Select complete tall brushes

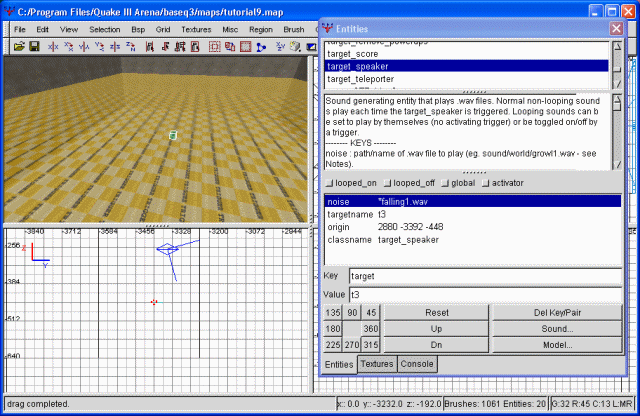pyautogui.click(x=149, y=47)
